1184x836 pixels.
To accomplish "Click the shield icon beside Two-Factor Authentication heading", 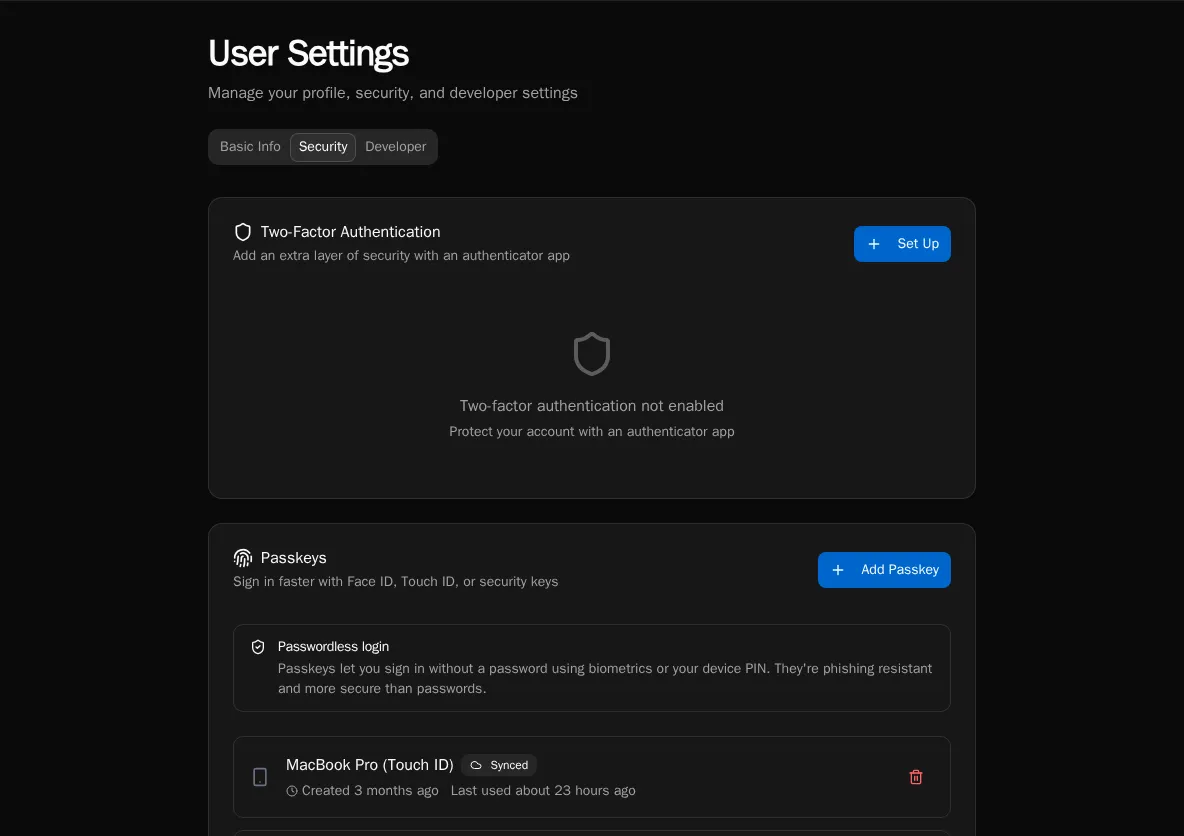I will 242,232.
